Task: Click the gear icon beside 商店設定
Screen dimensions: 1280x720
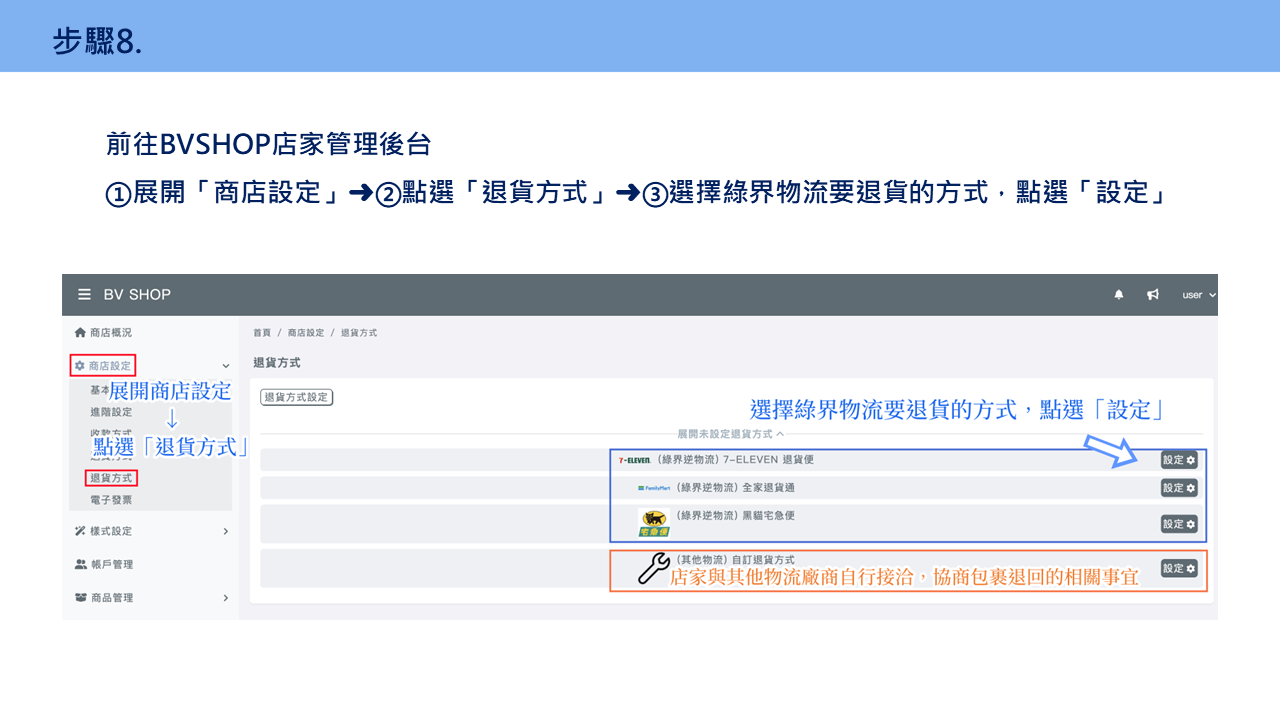Action: tap(80, 366)
